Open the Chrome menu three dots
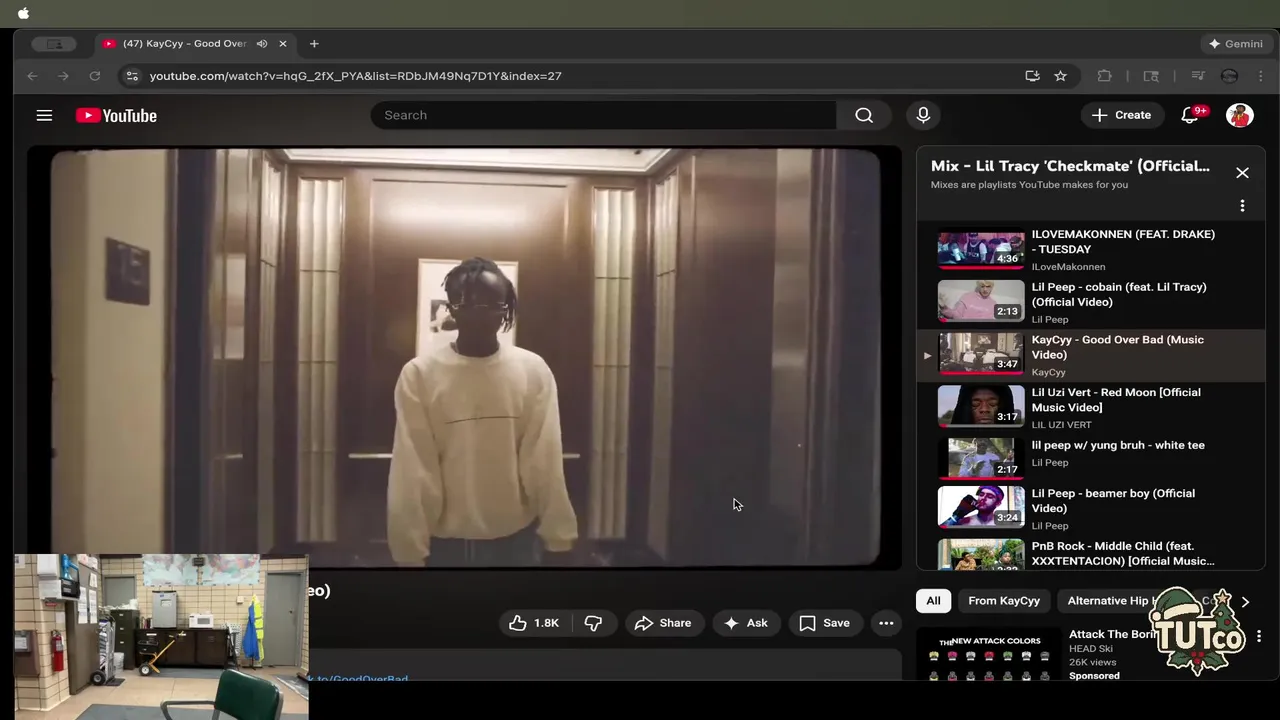Image resolution: width=1280 pixels, height=720 pixels. tap(1261, 76)
